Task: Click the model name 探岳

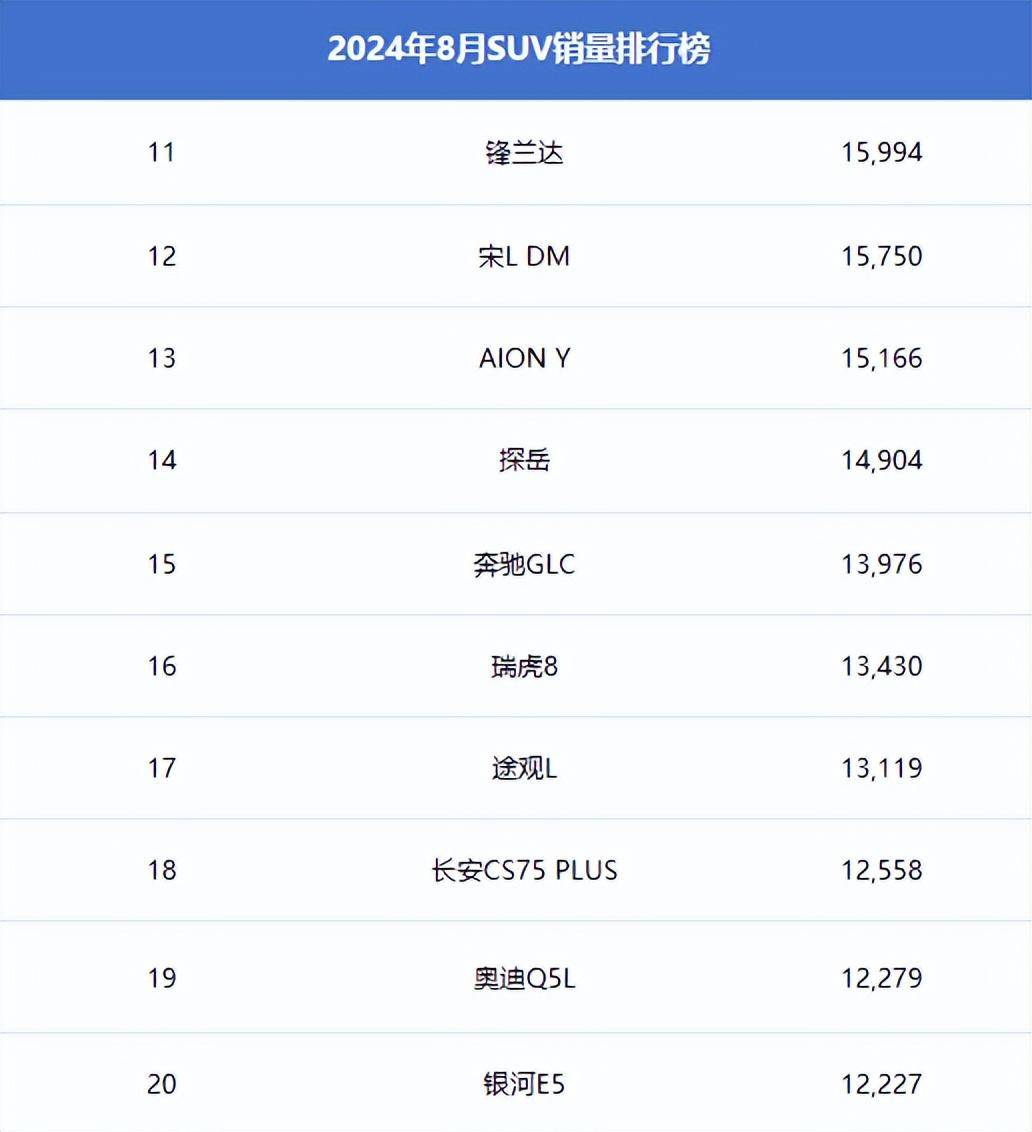Action: pyautogui.click(x=524, y=460)
